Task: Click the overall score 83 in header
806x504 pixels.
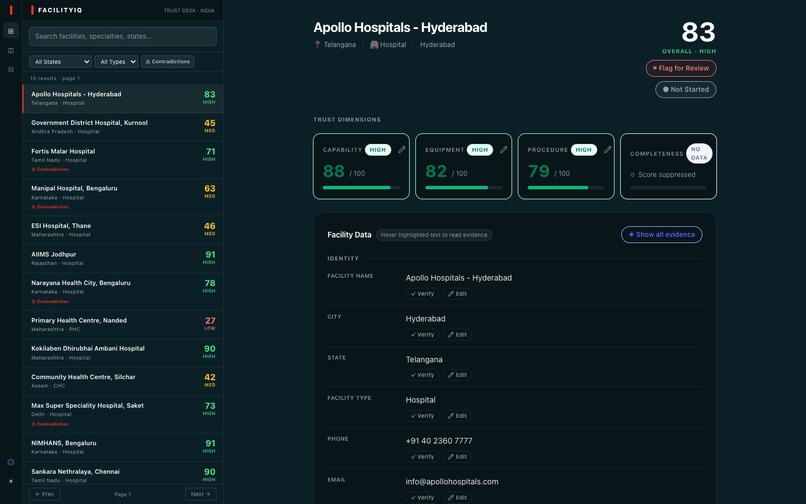Action: pos(698,32)
